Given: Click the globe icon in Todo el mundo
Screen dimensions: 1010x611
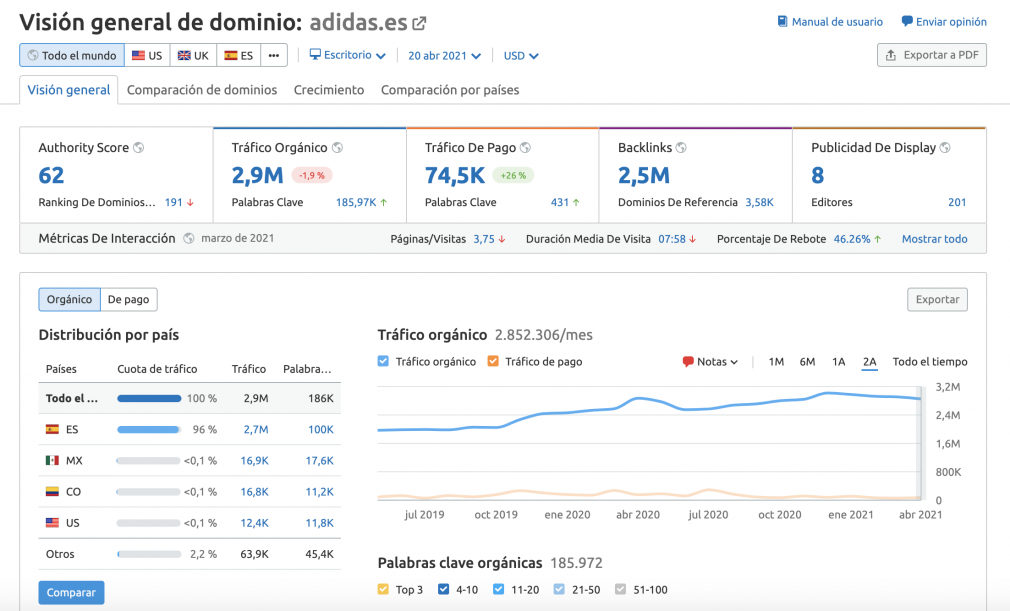Looking at the screenshot, I should point(33,55).
